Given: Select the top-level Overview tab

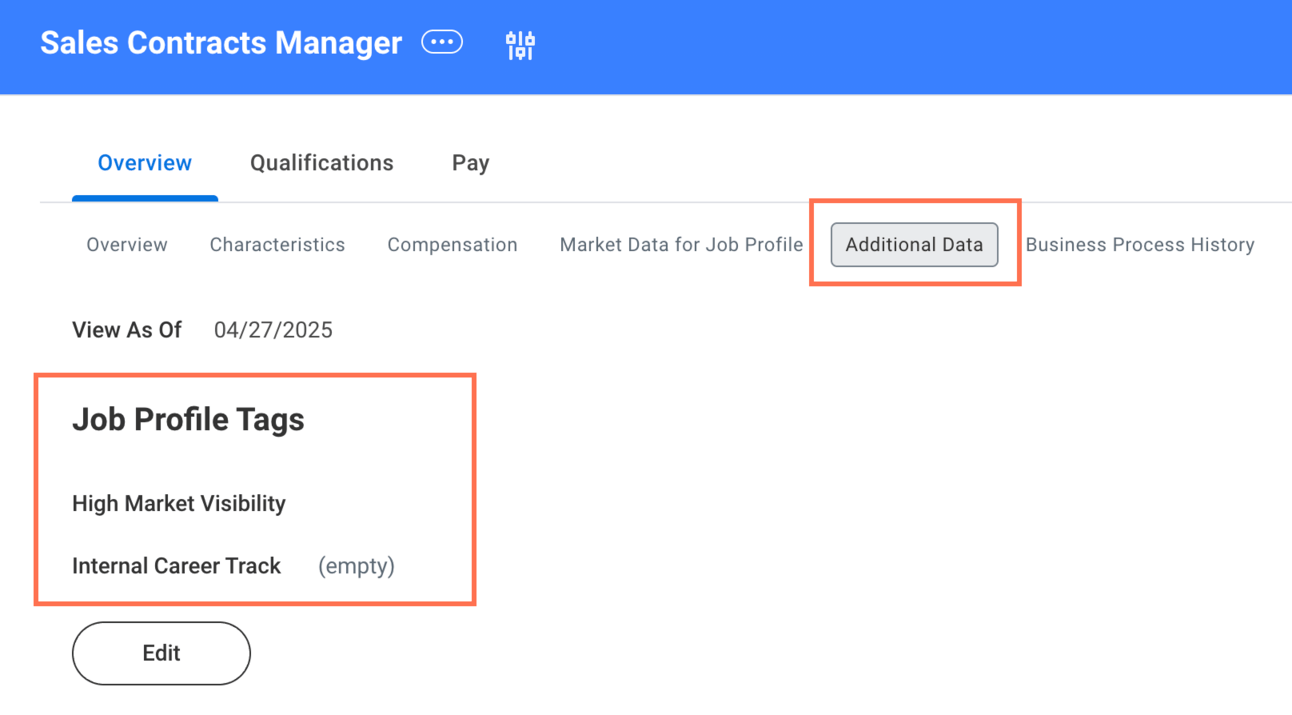Looking at the screenshot, I should coord(145,163).
